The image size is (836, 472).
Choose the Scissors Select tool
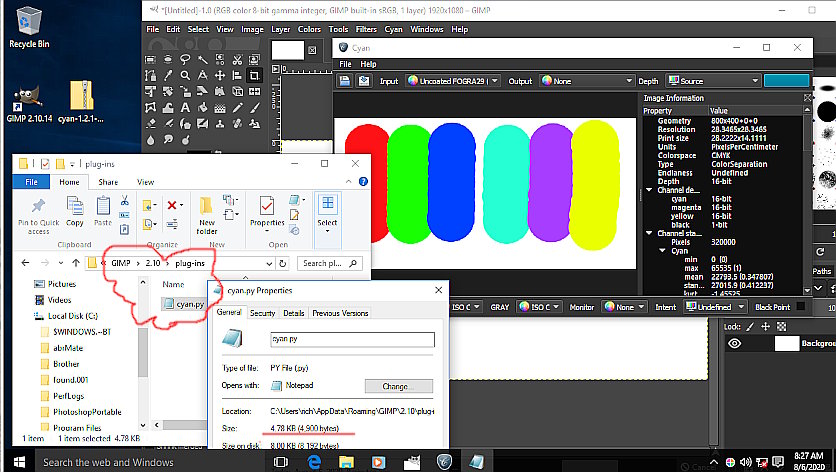[238, 59]
